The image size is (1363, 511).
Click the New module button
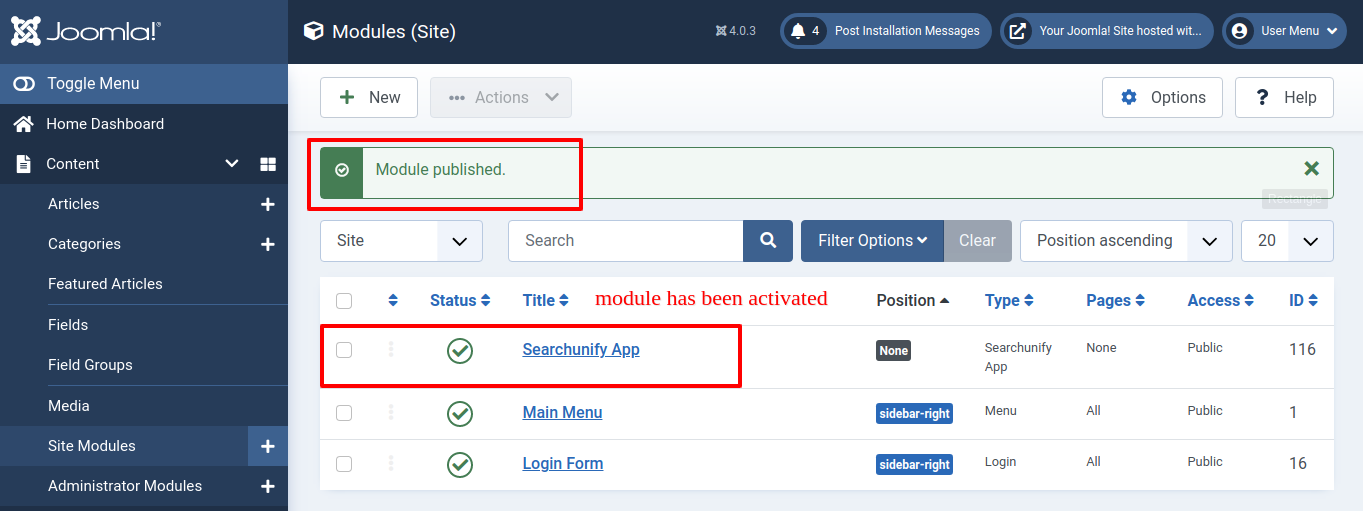coord(370,97)
